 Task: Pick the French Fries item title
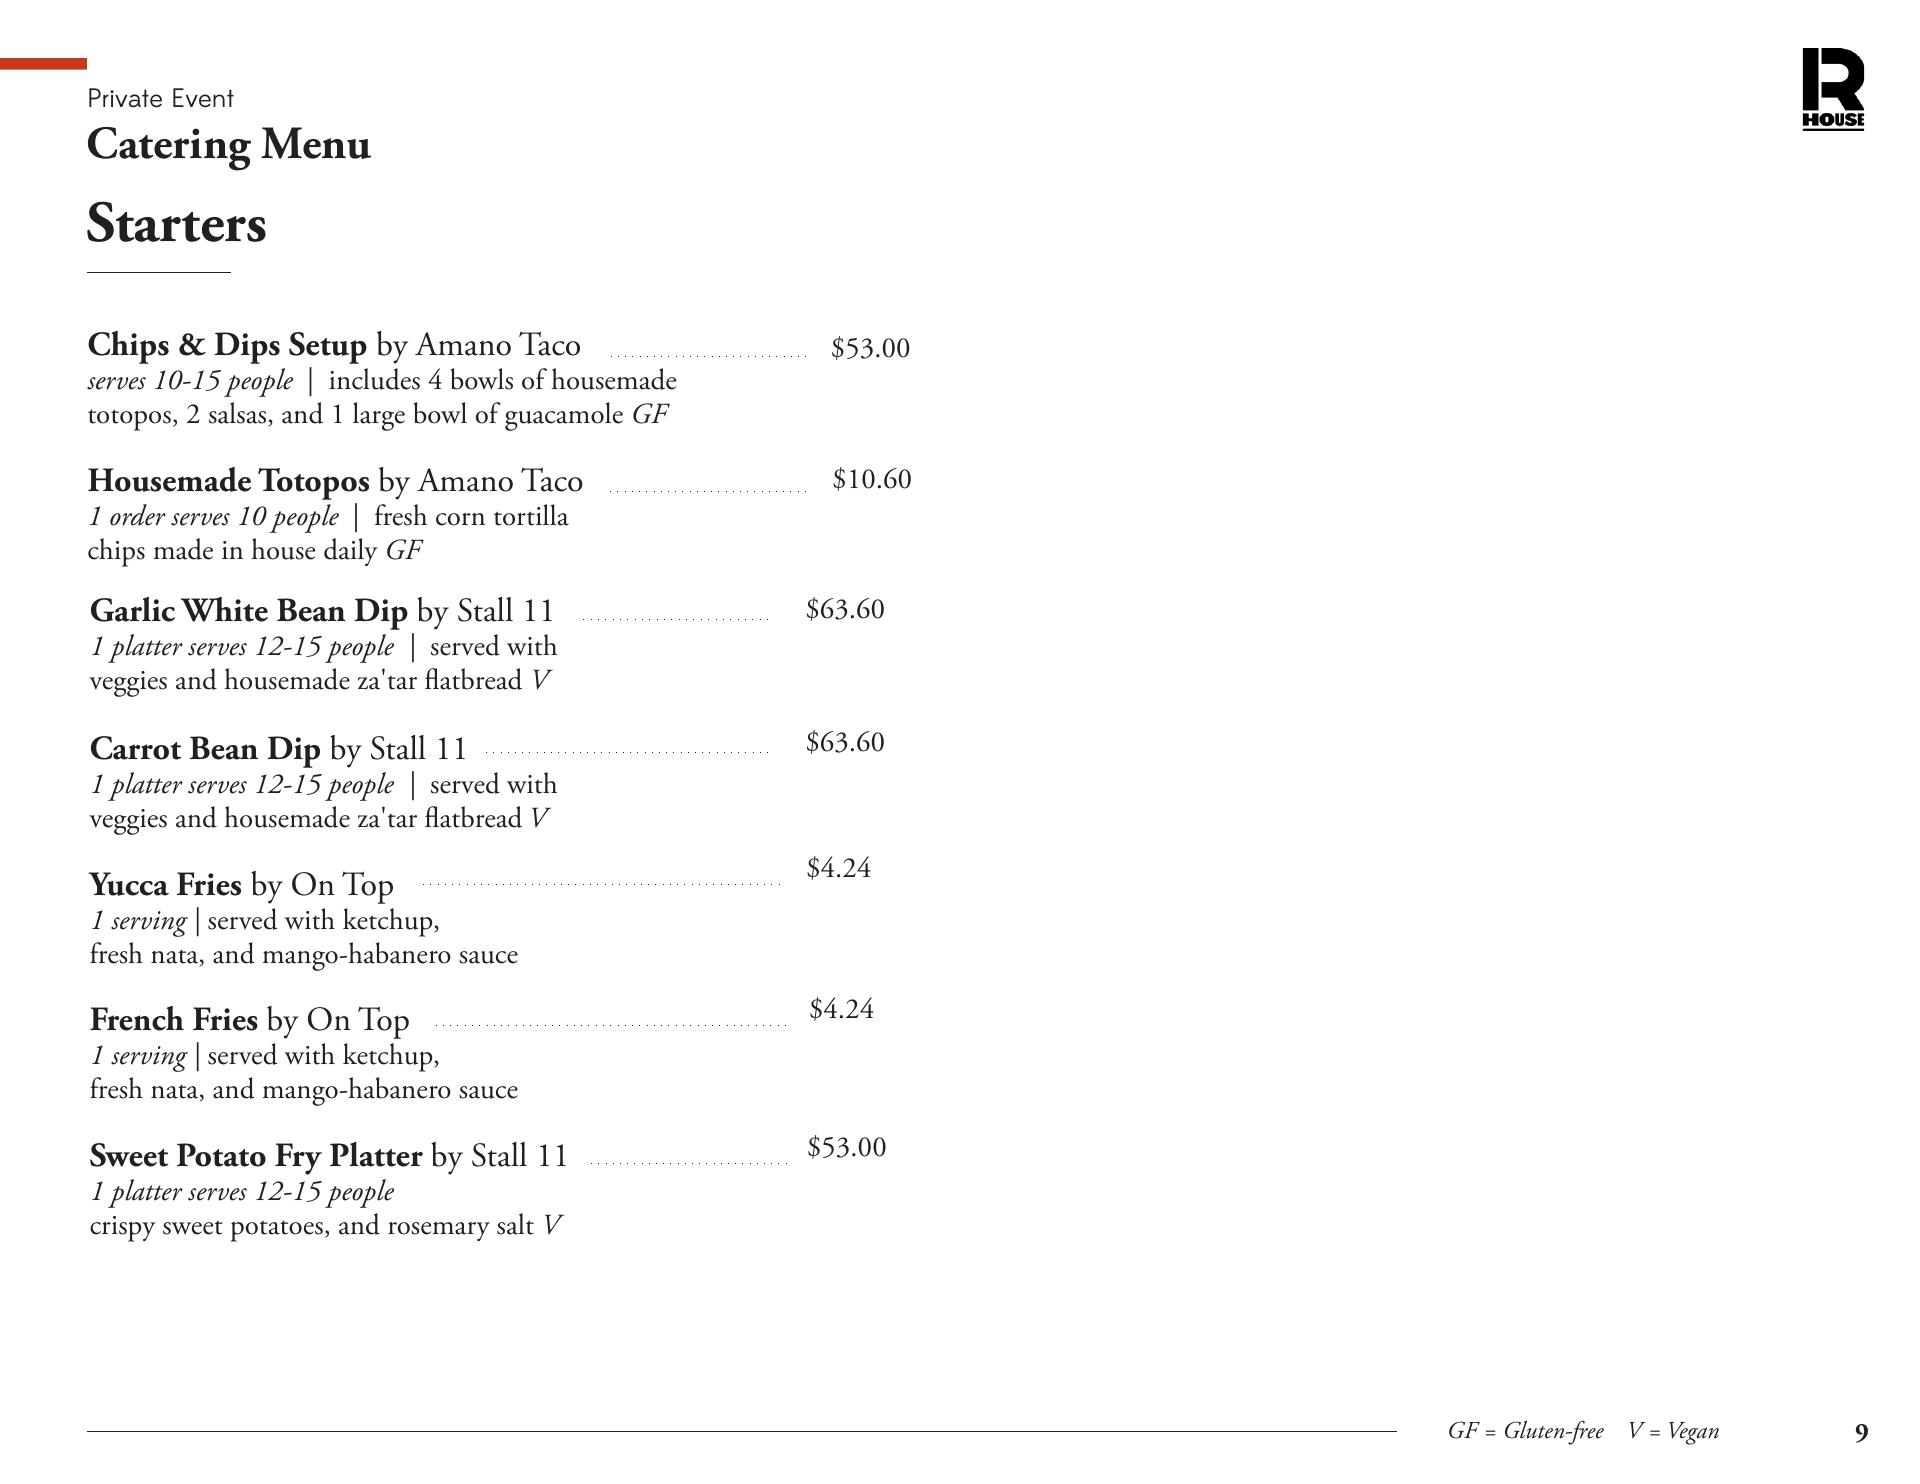point(174,1020)
